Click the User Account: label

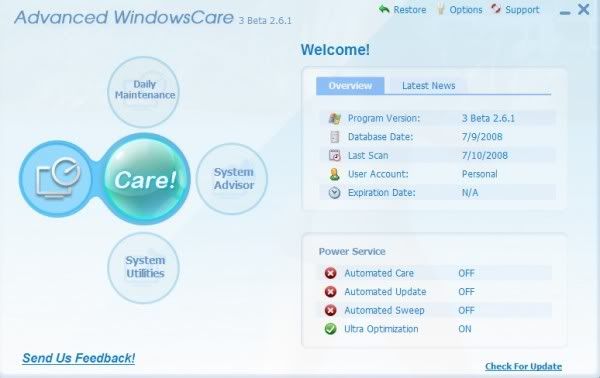click(x=378, y=174)
